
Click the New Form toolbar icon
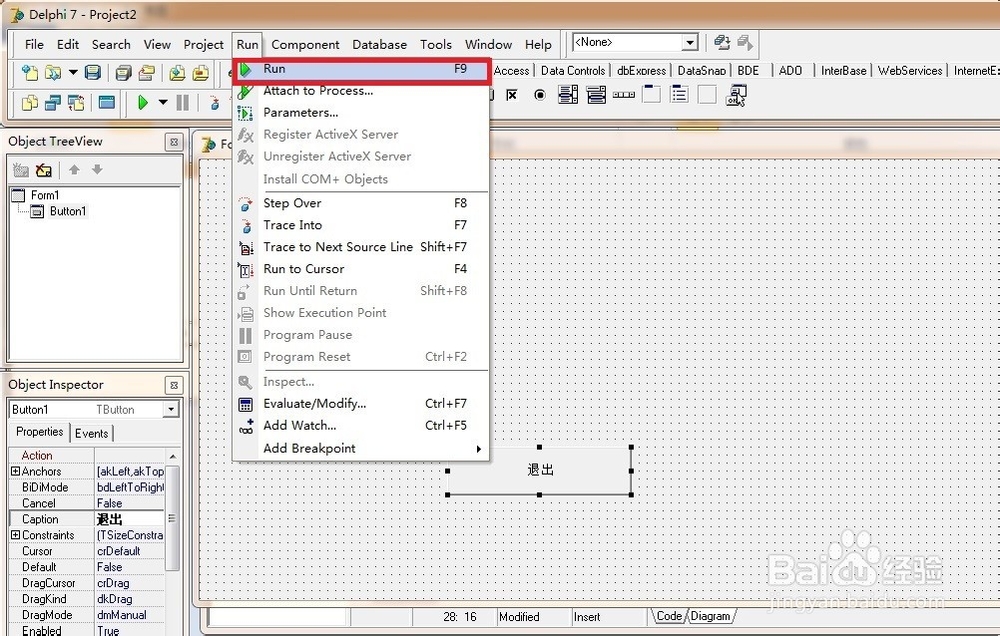(107, 102)
